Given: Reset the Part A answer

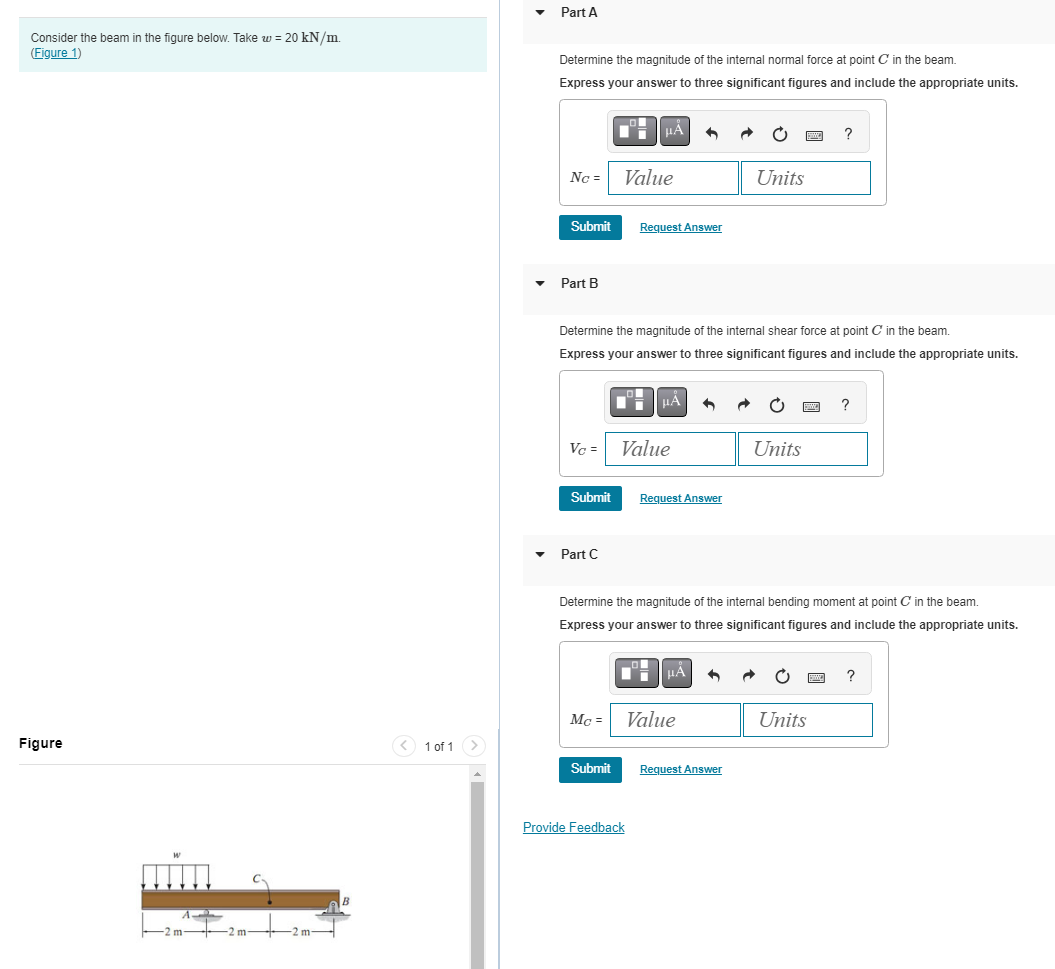Looking at the screenshot, I should tap(780, 134).
